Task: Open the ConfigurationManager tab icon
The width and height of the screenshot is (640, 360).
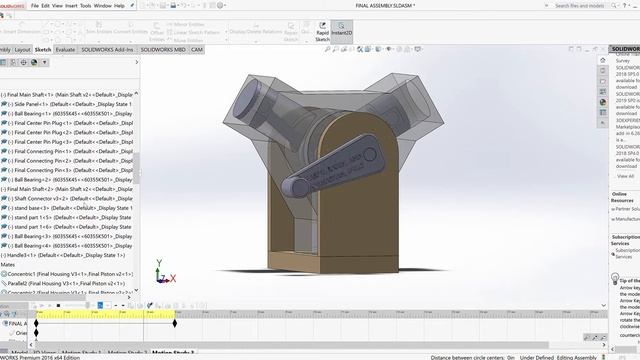Action: 13,62
